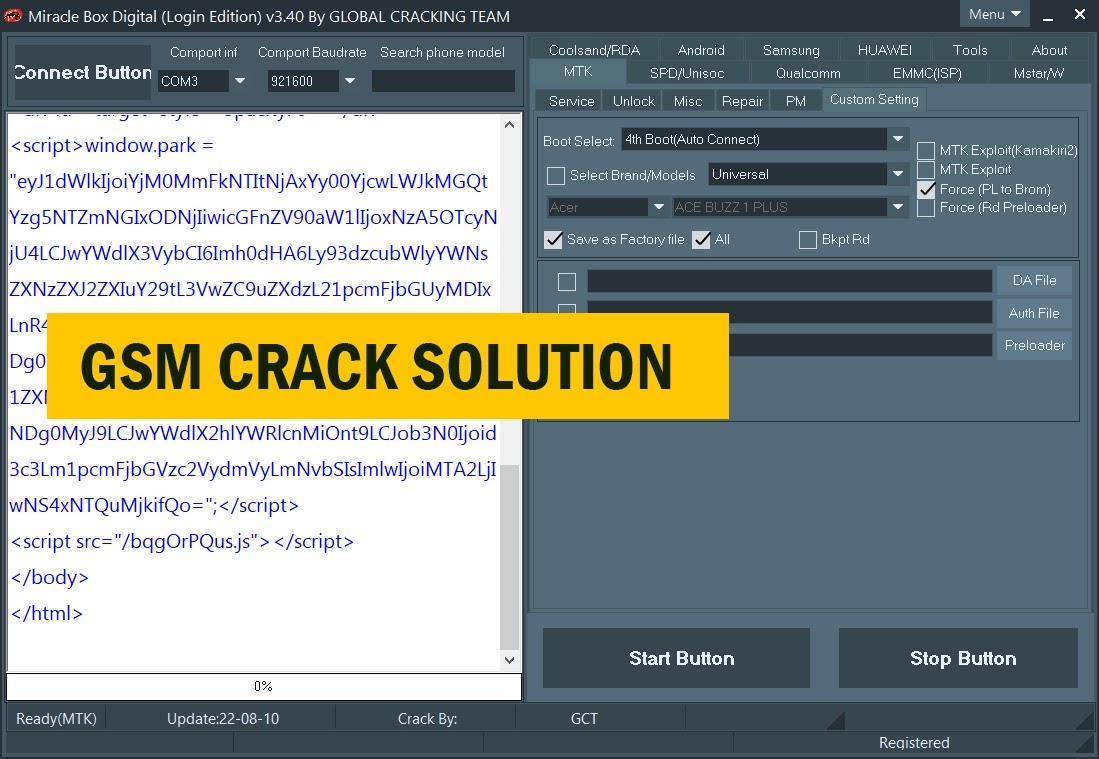
Task: Click the Connect Button
Action: tap(83, 73)
